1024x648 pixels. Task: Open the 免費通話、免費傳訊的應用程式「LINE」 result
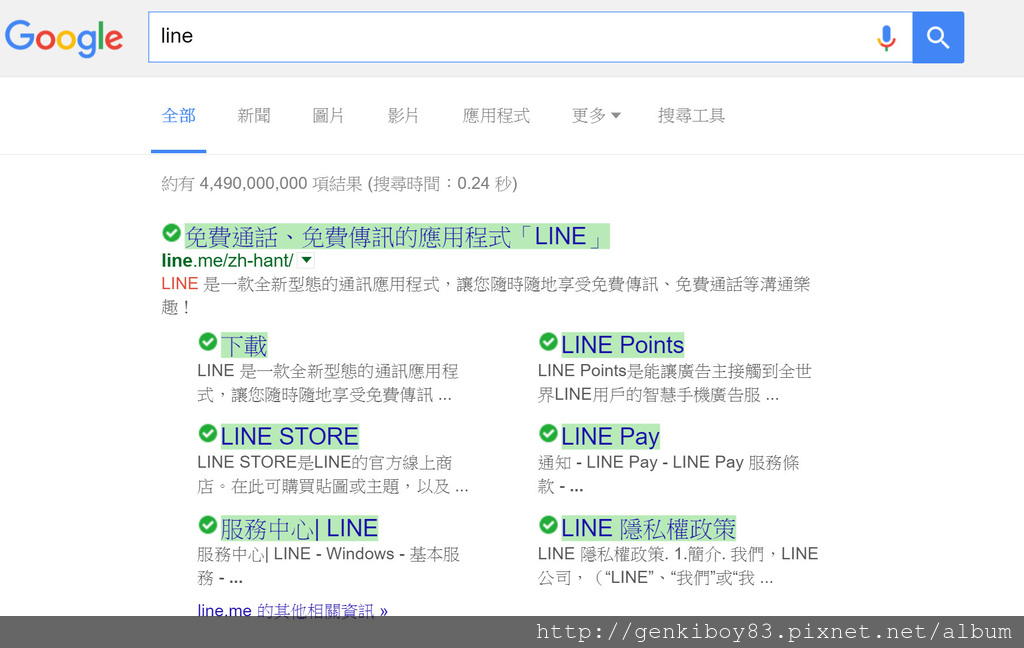tap(397, 236)
